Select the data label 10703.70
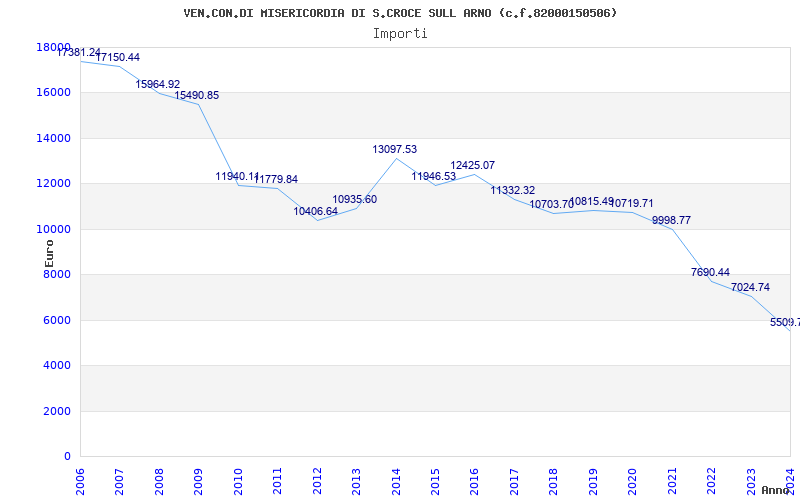This screenshot has height=500, width=800. point(552,205)
